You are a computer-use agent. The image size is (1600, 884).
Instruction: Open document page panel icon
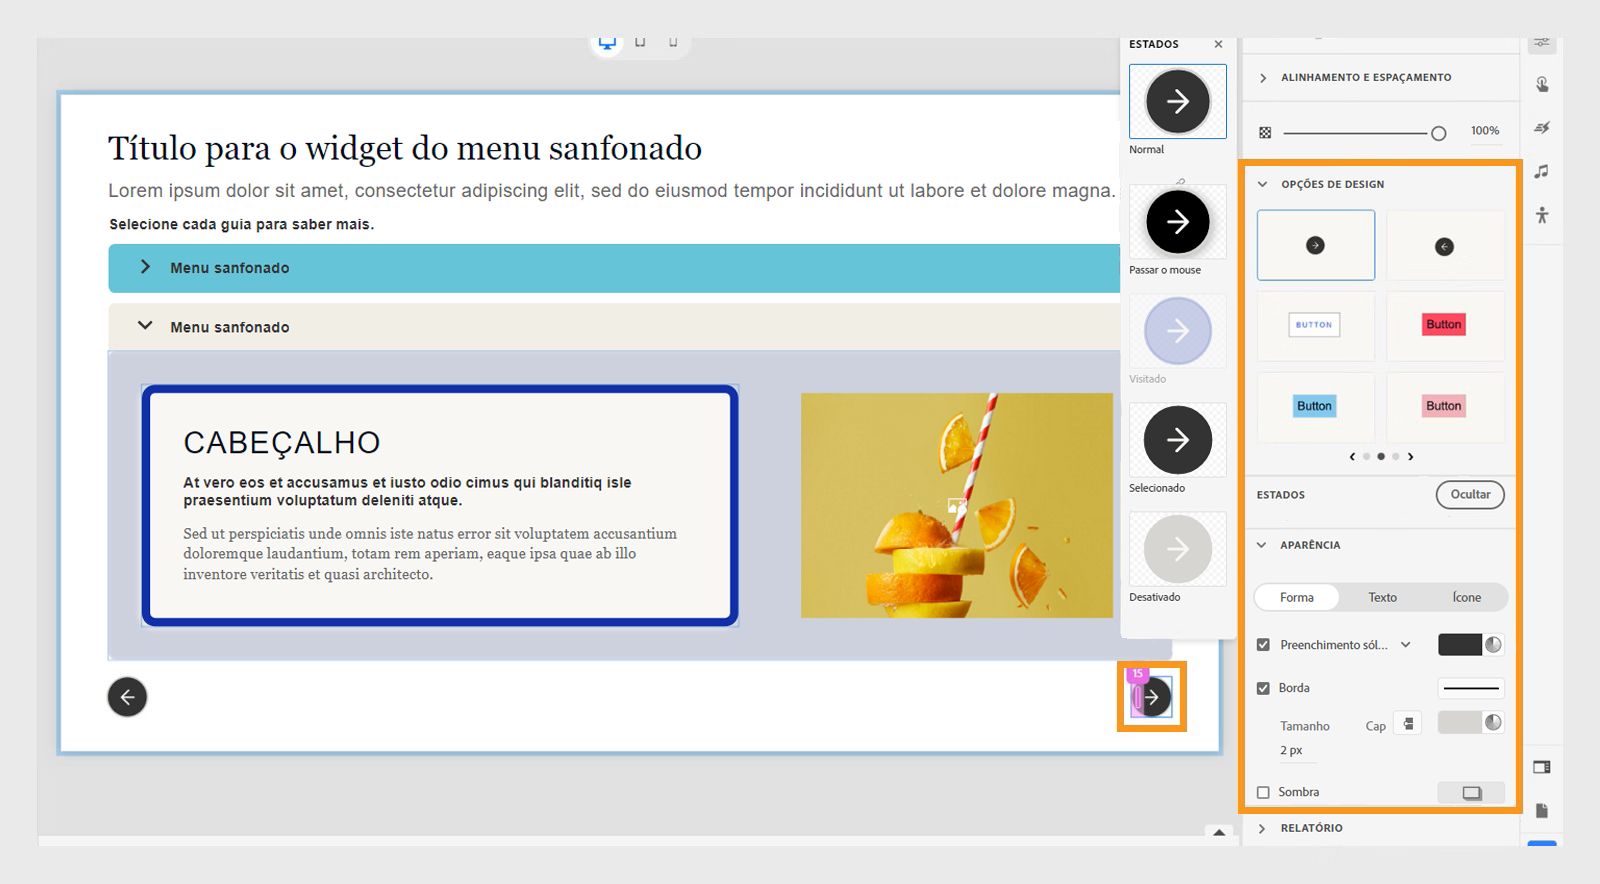coord(1542,810)
